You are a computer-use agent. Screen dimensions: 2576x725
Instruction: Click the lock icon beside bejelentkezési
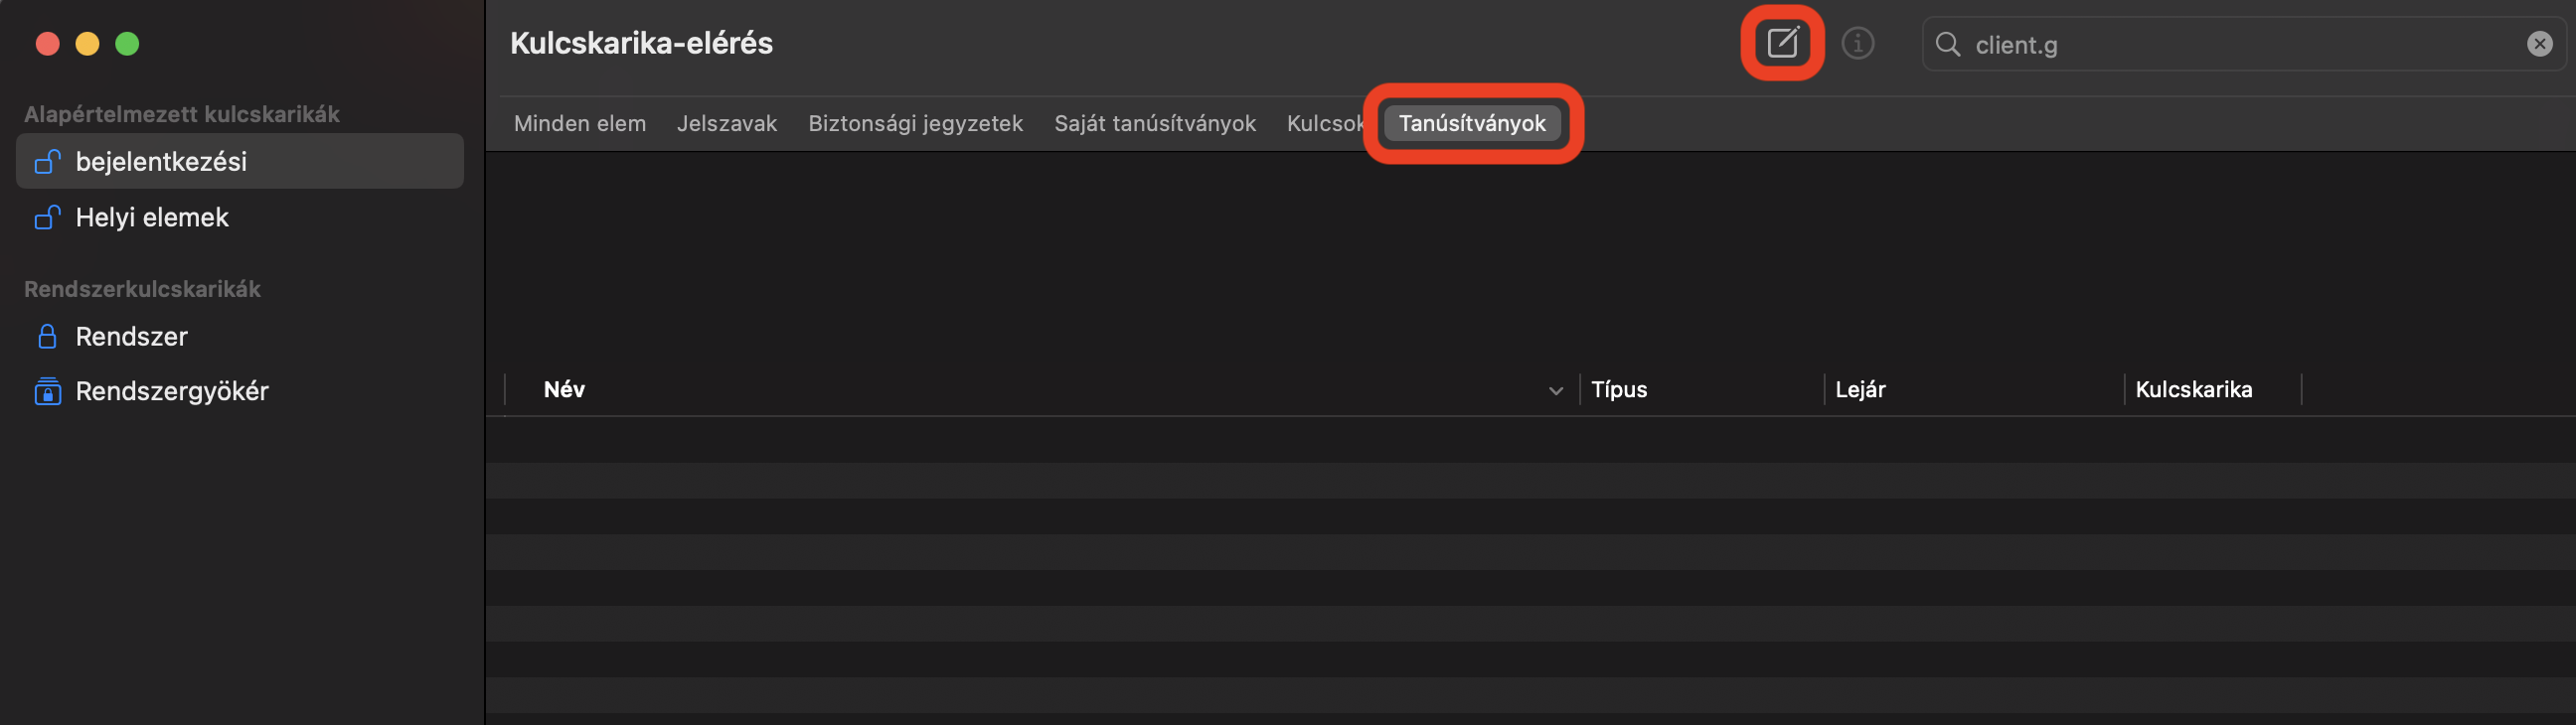tap(46, 161)
